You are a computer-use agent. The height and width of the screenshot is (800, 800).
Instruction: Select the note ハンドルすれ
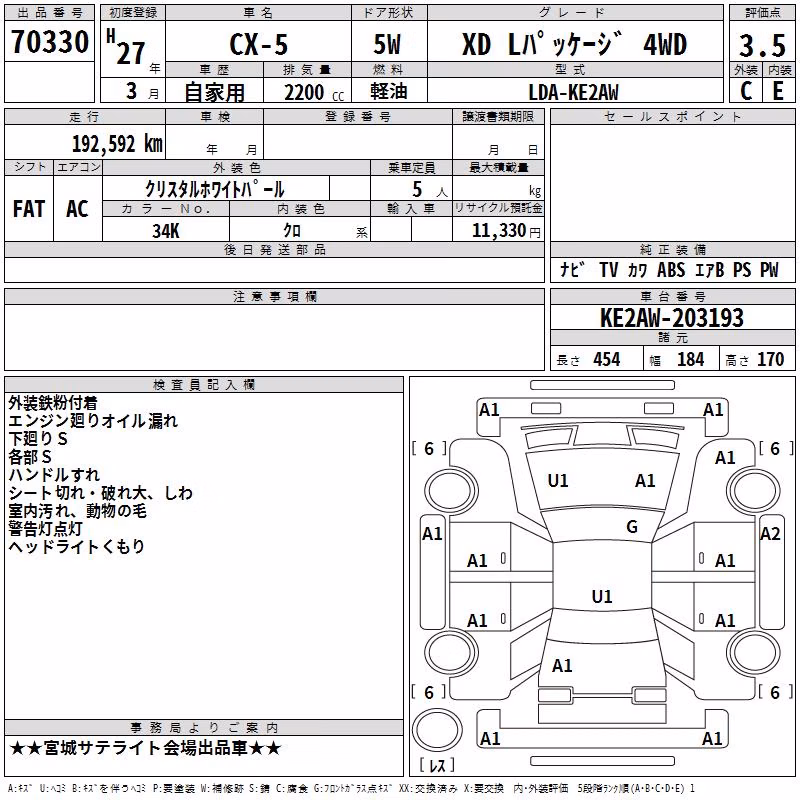tap(54, 474)
